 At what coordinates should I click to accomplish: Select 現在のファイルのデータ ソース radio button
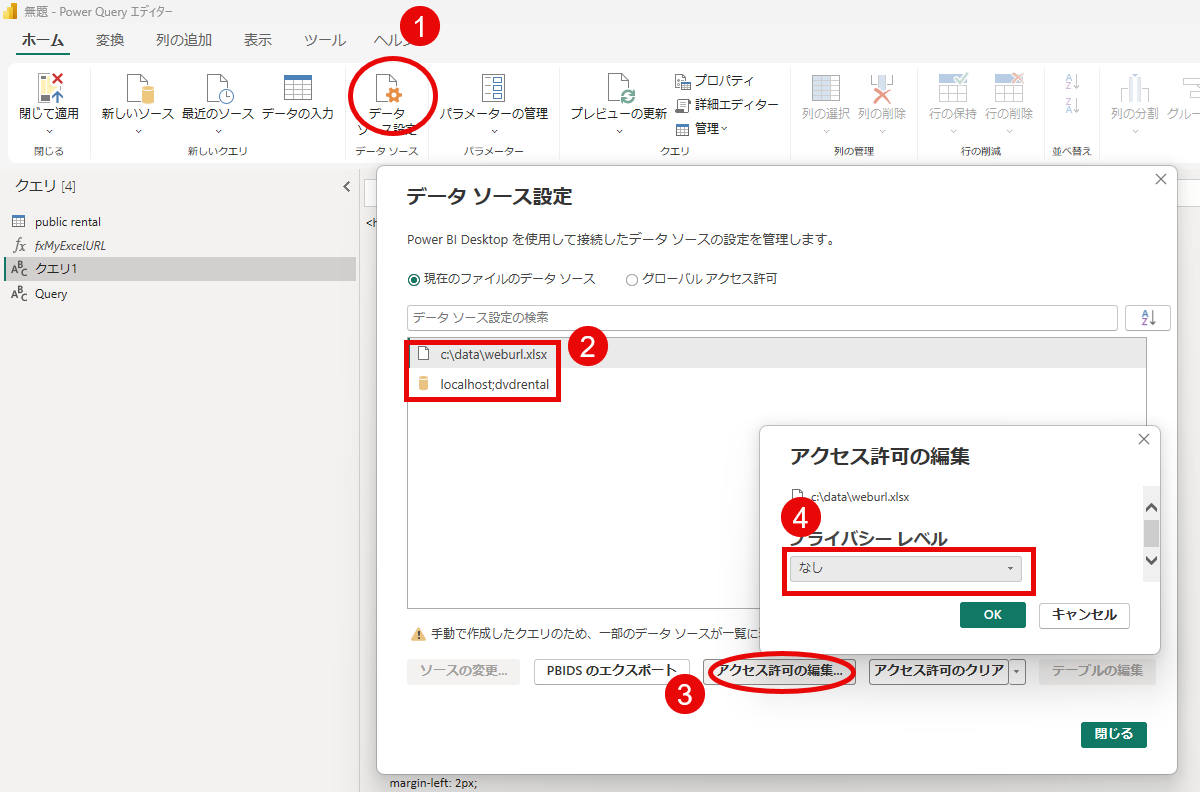[x=414, y=279]
